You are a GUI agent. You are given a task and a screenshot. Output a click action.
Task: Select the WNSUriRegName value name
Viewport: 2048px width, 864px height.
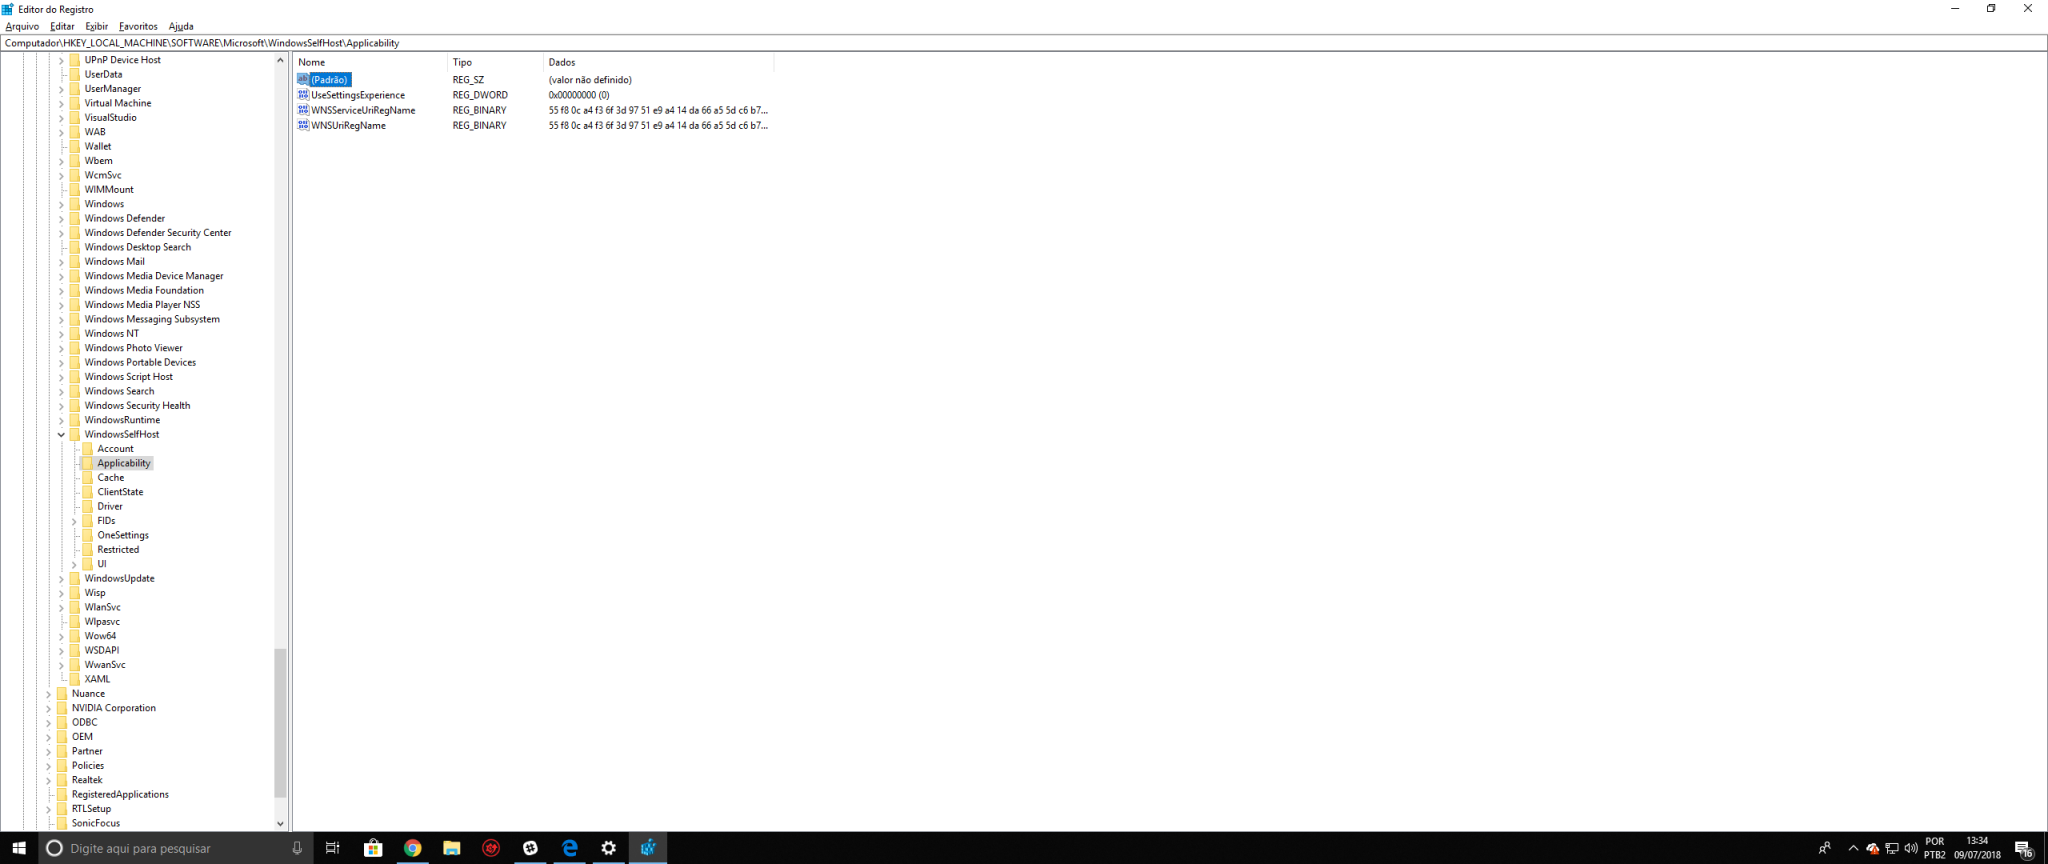pos(348,125)
